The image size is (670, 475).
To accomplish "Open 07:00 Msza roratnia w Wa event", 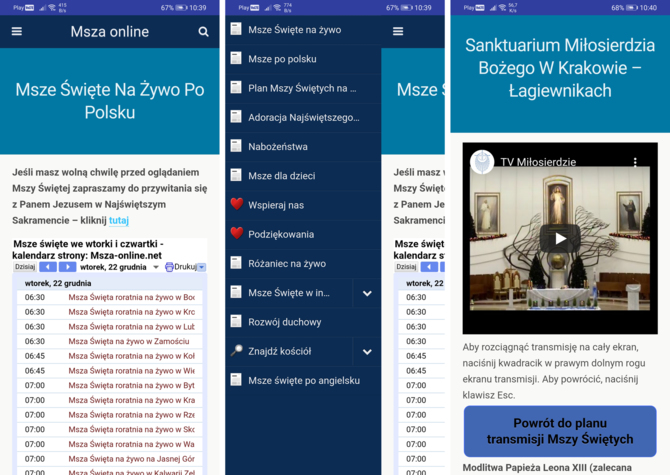I will tap(110, 444).
